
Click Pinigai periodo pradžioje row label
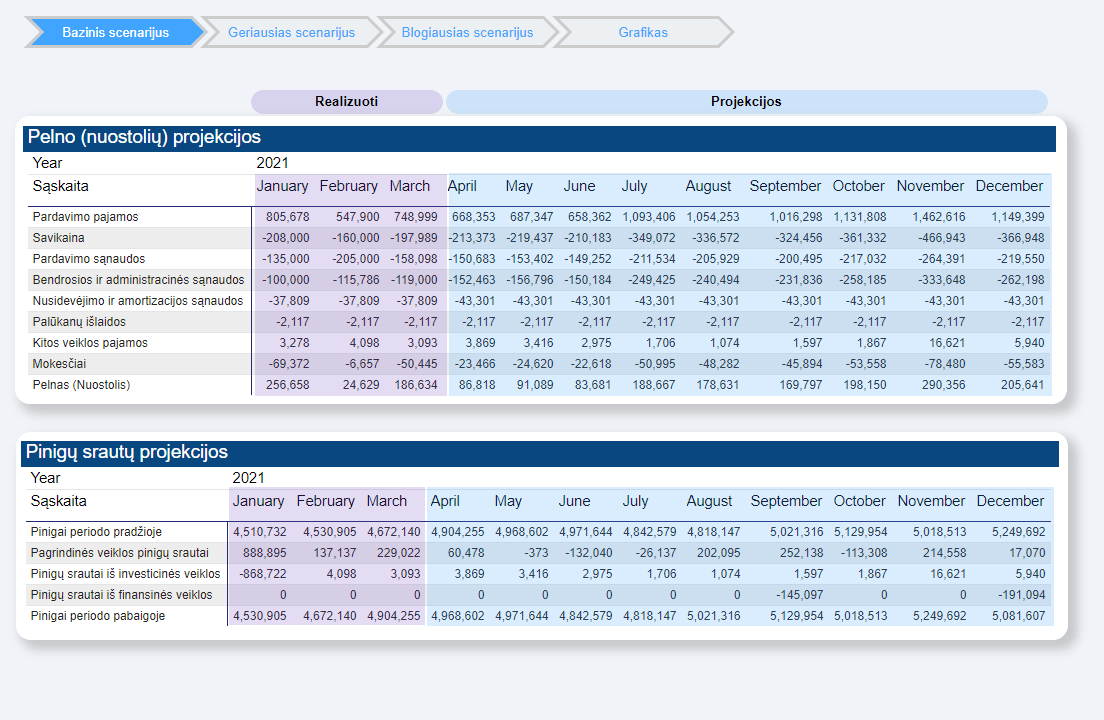[x=96, y=532]
